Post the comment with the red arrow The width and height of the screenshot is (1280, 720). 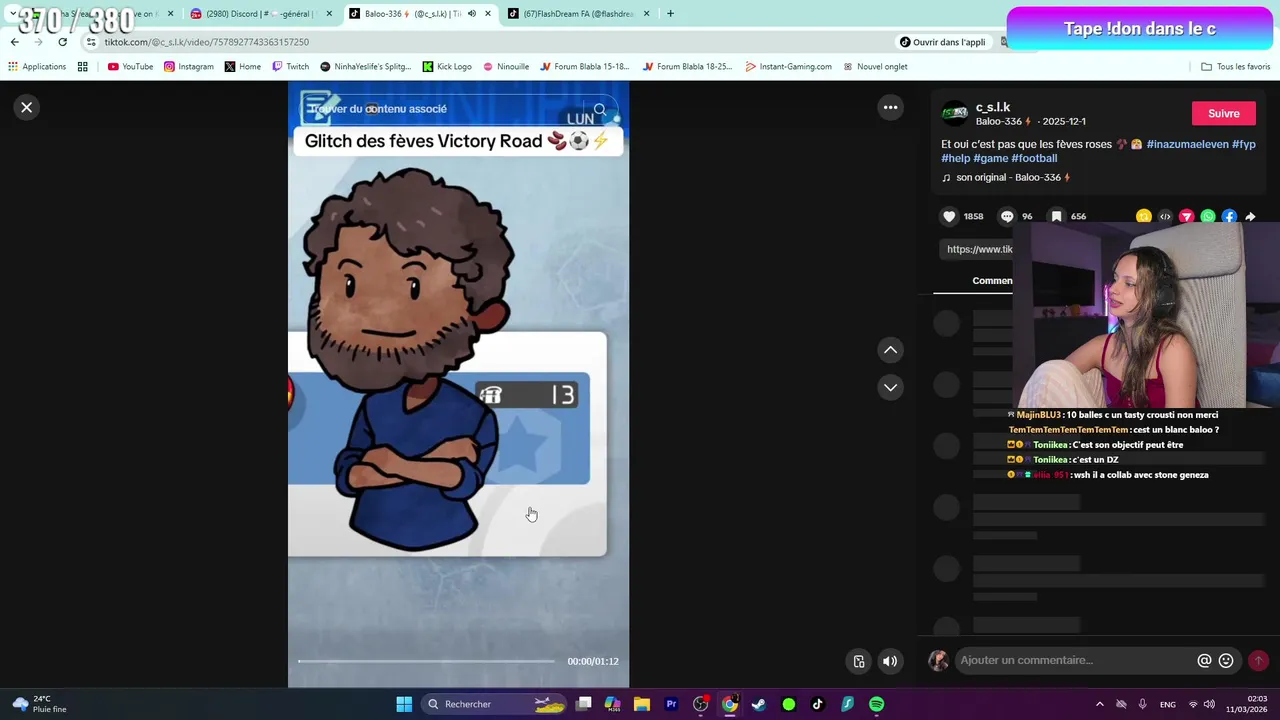[1258, 660]
